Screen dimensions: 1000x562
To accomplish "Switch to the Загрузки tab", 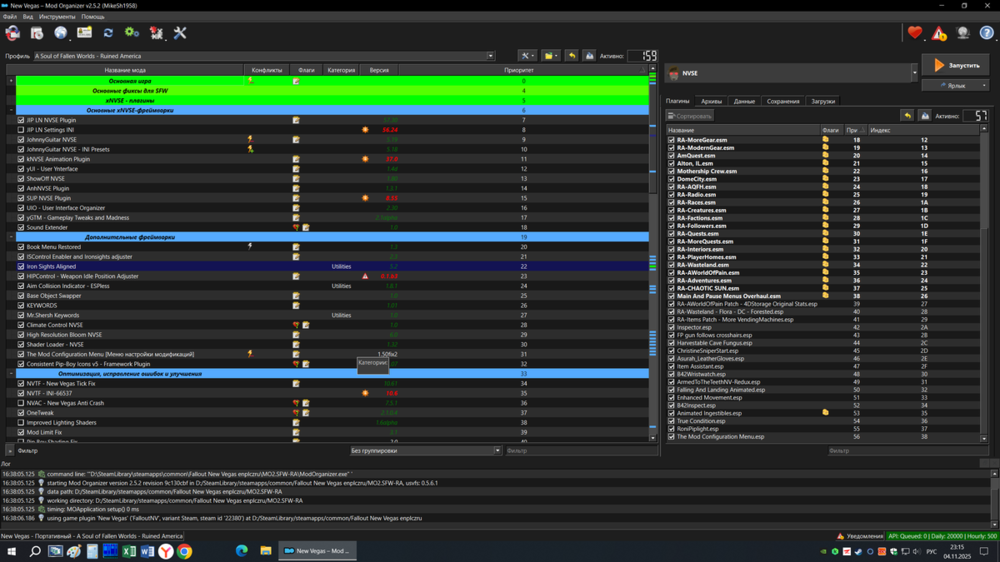I will (x=823, y=101).
